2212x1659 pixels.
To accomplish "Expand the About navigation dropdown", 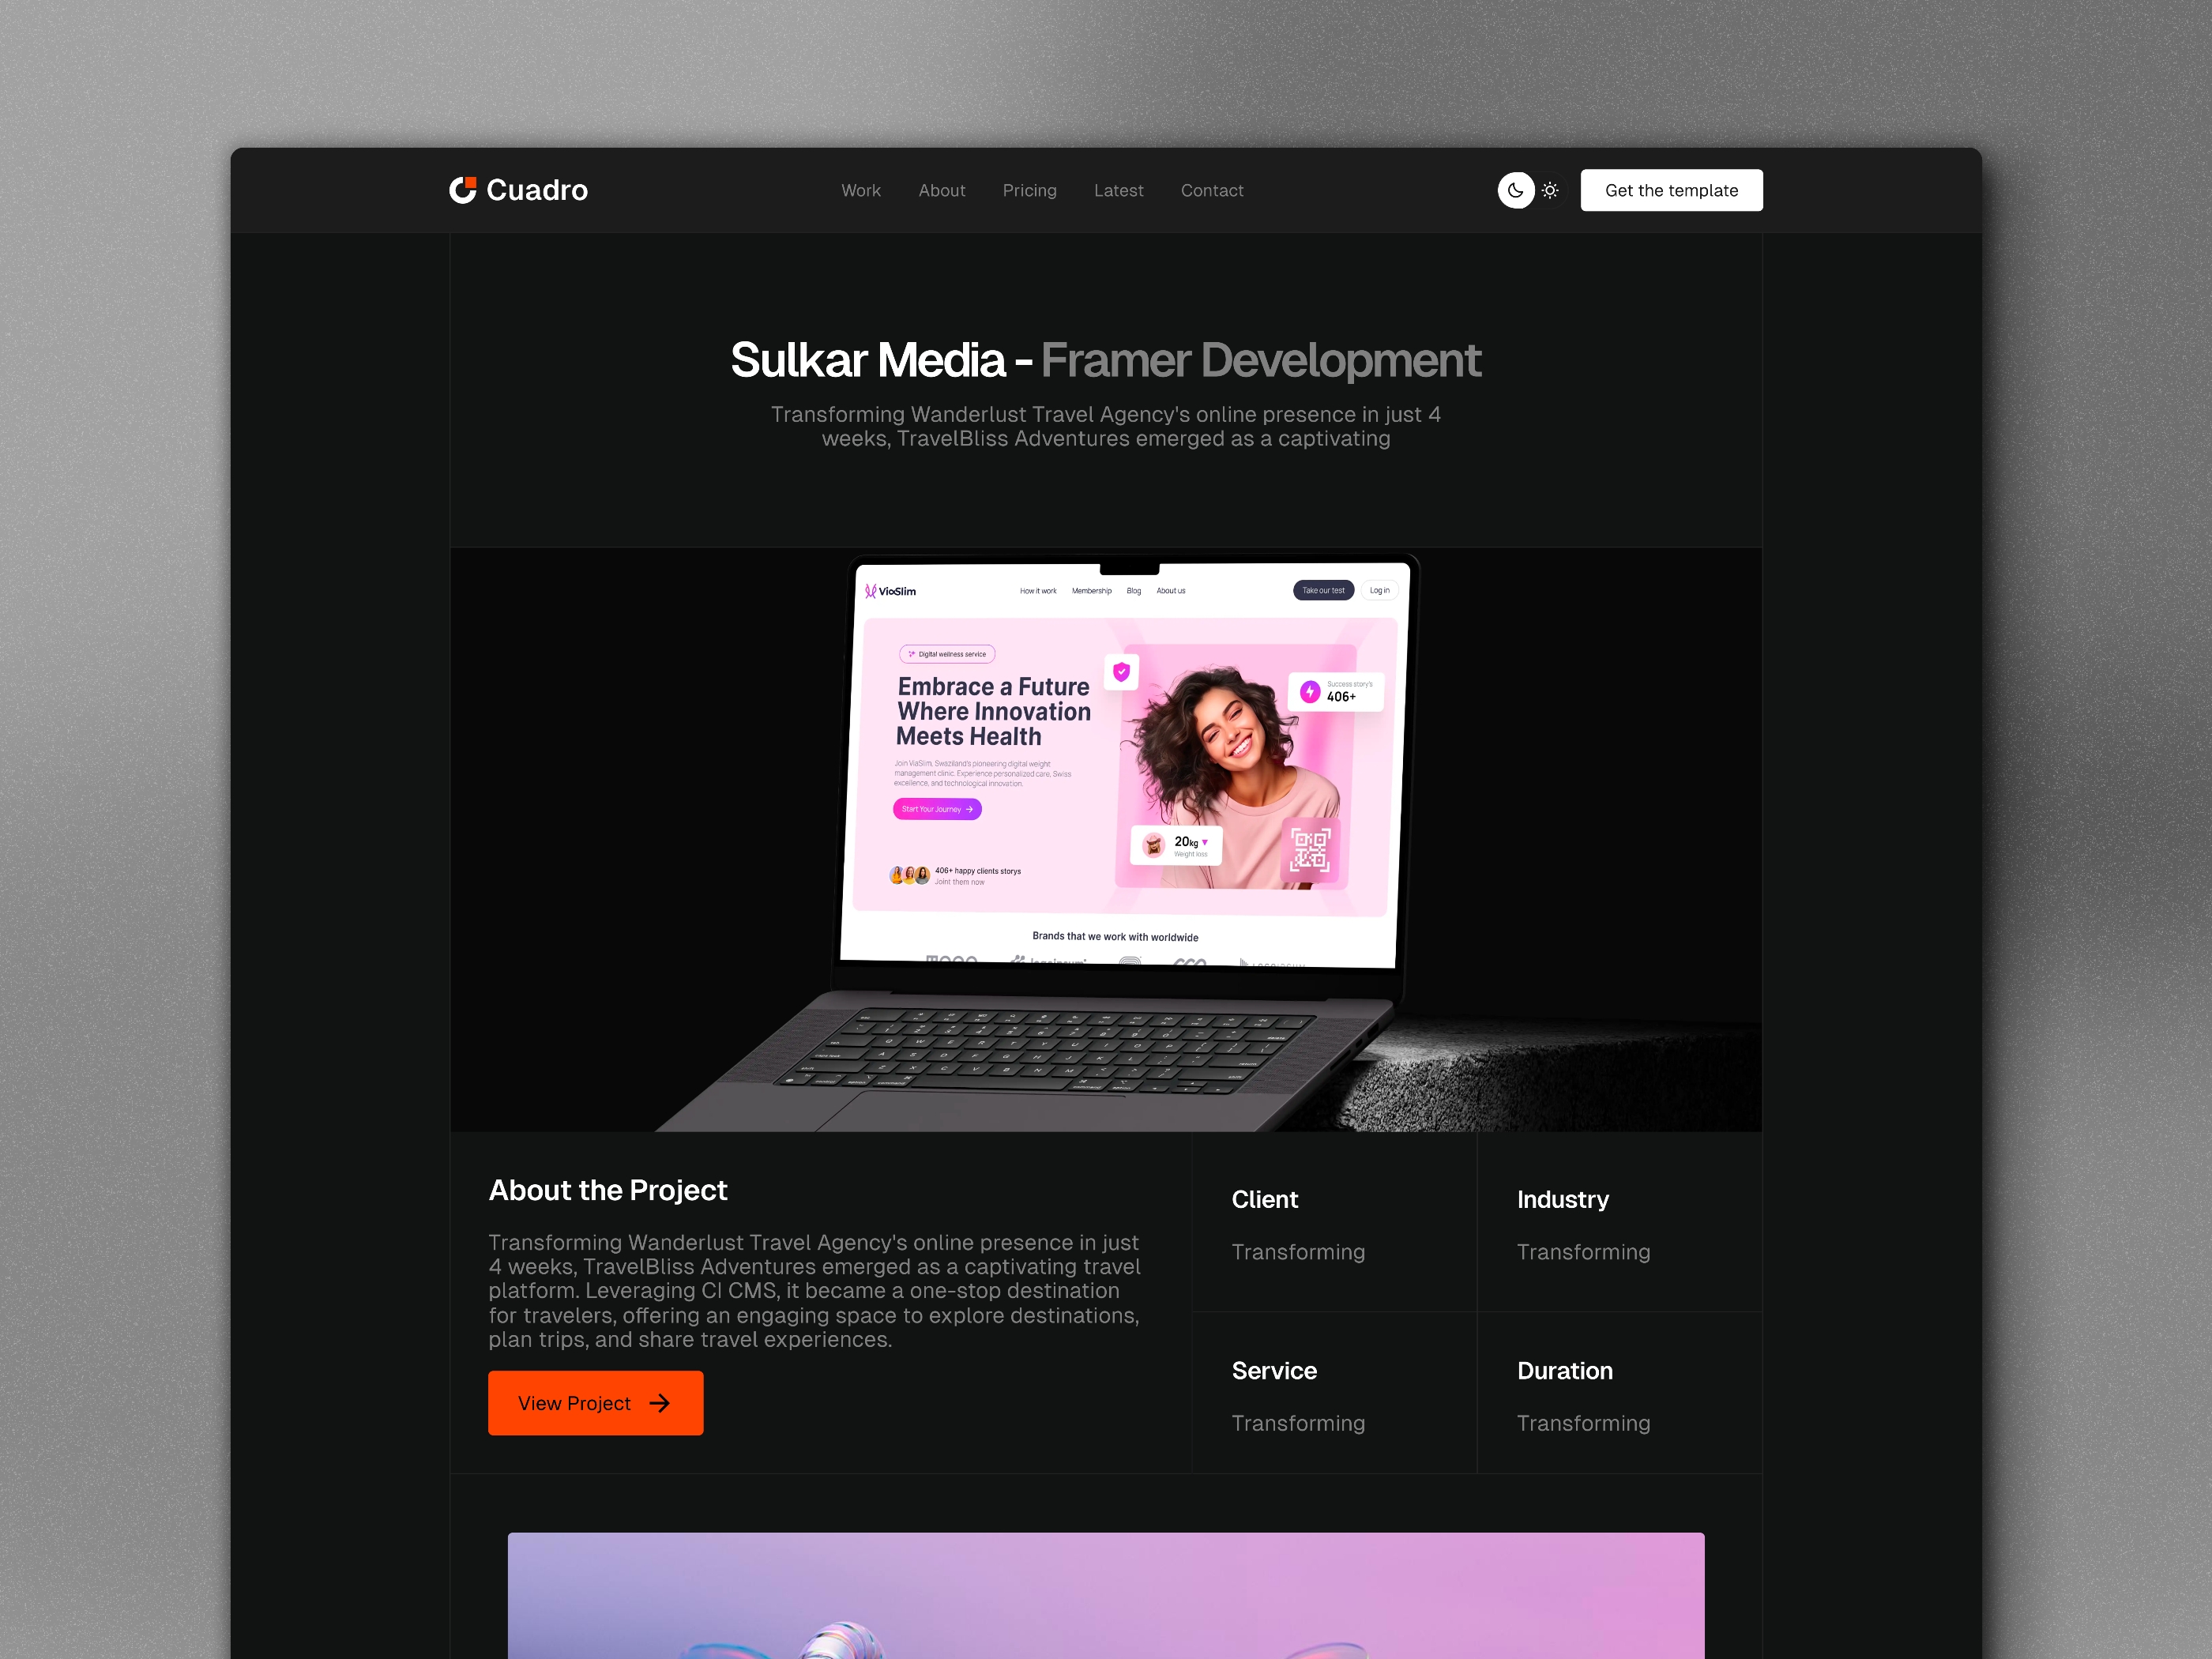I will point(941,190).
